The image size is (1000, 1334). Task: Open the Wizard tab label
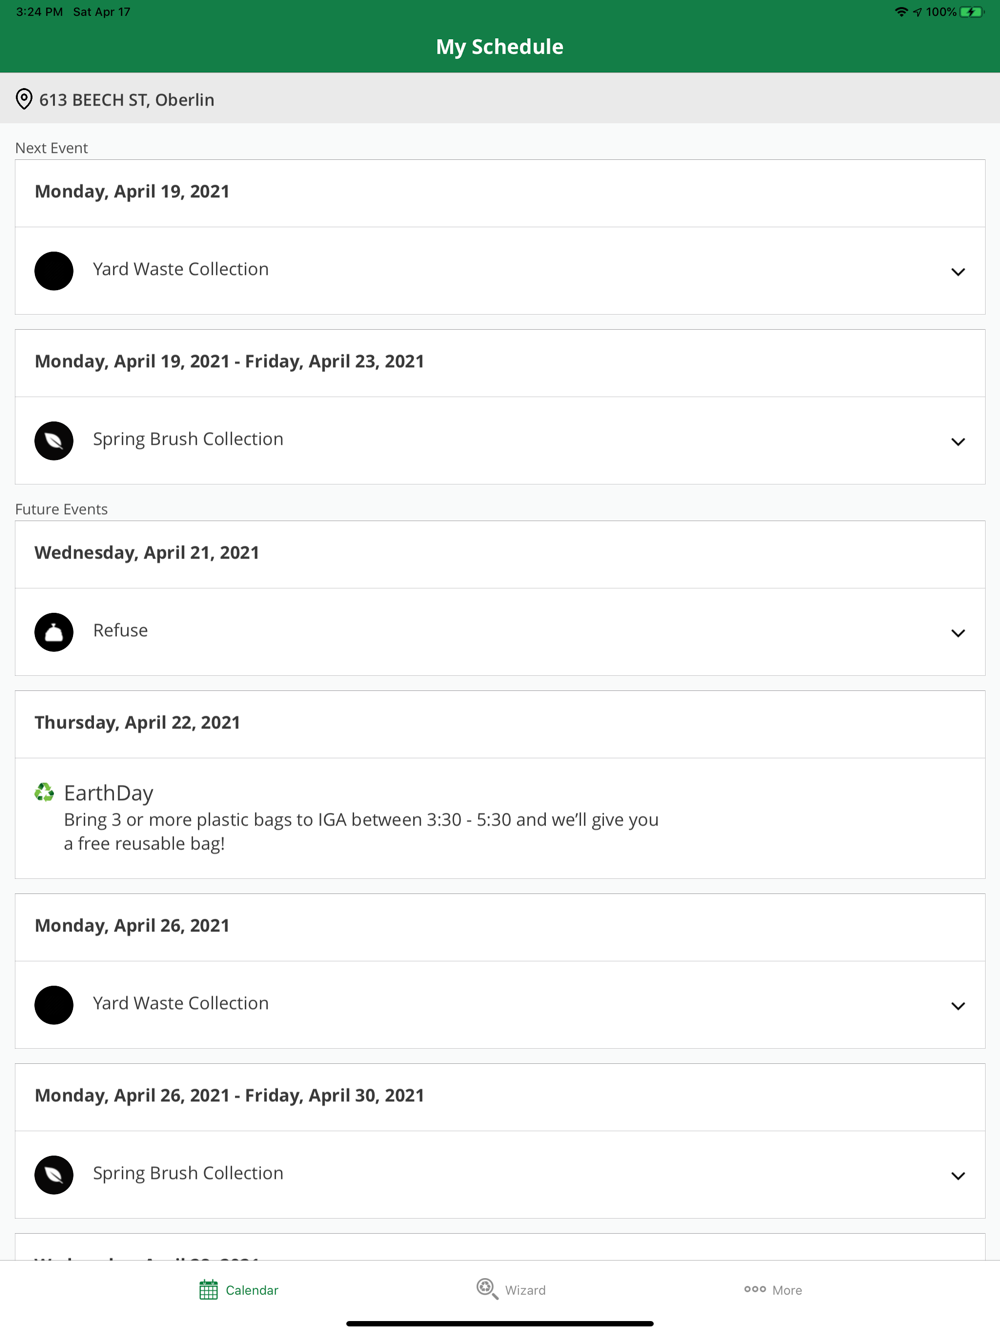pos(525,1290)
